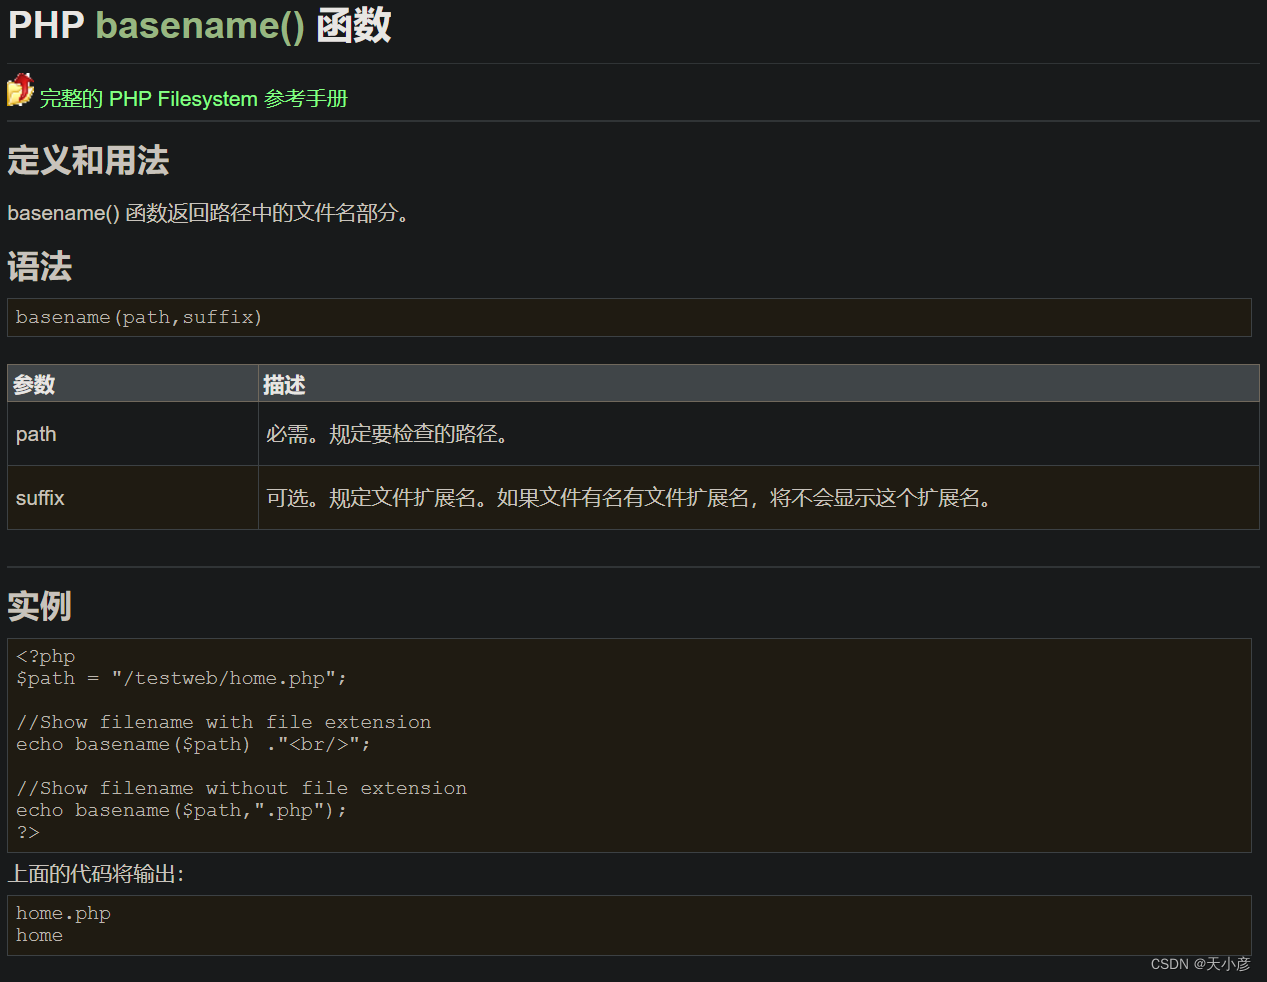1267x982 pixels.
Task: Click the comment line Show filename with file extension
Action: 223,721
